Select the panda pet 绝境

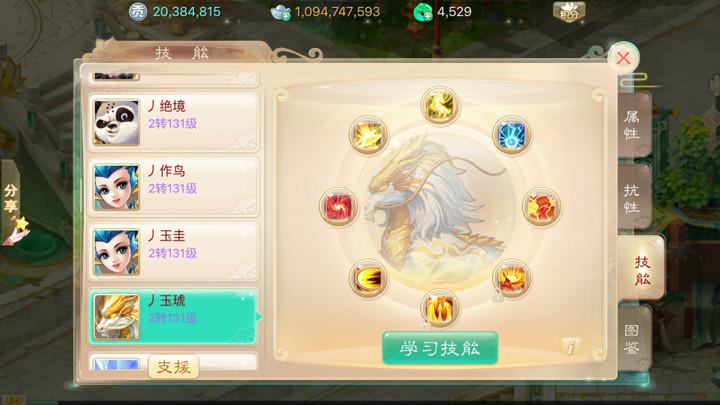click(174, 122)
